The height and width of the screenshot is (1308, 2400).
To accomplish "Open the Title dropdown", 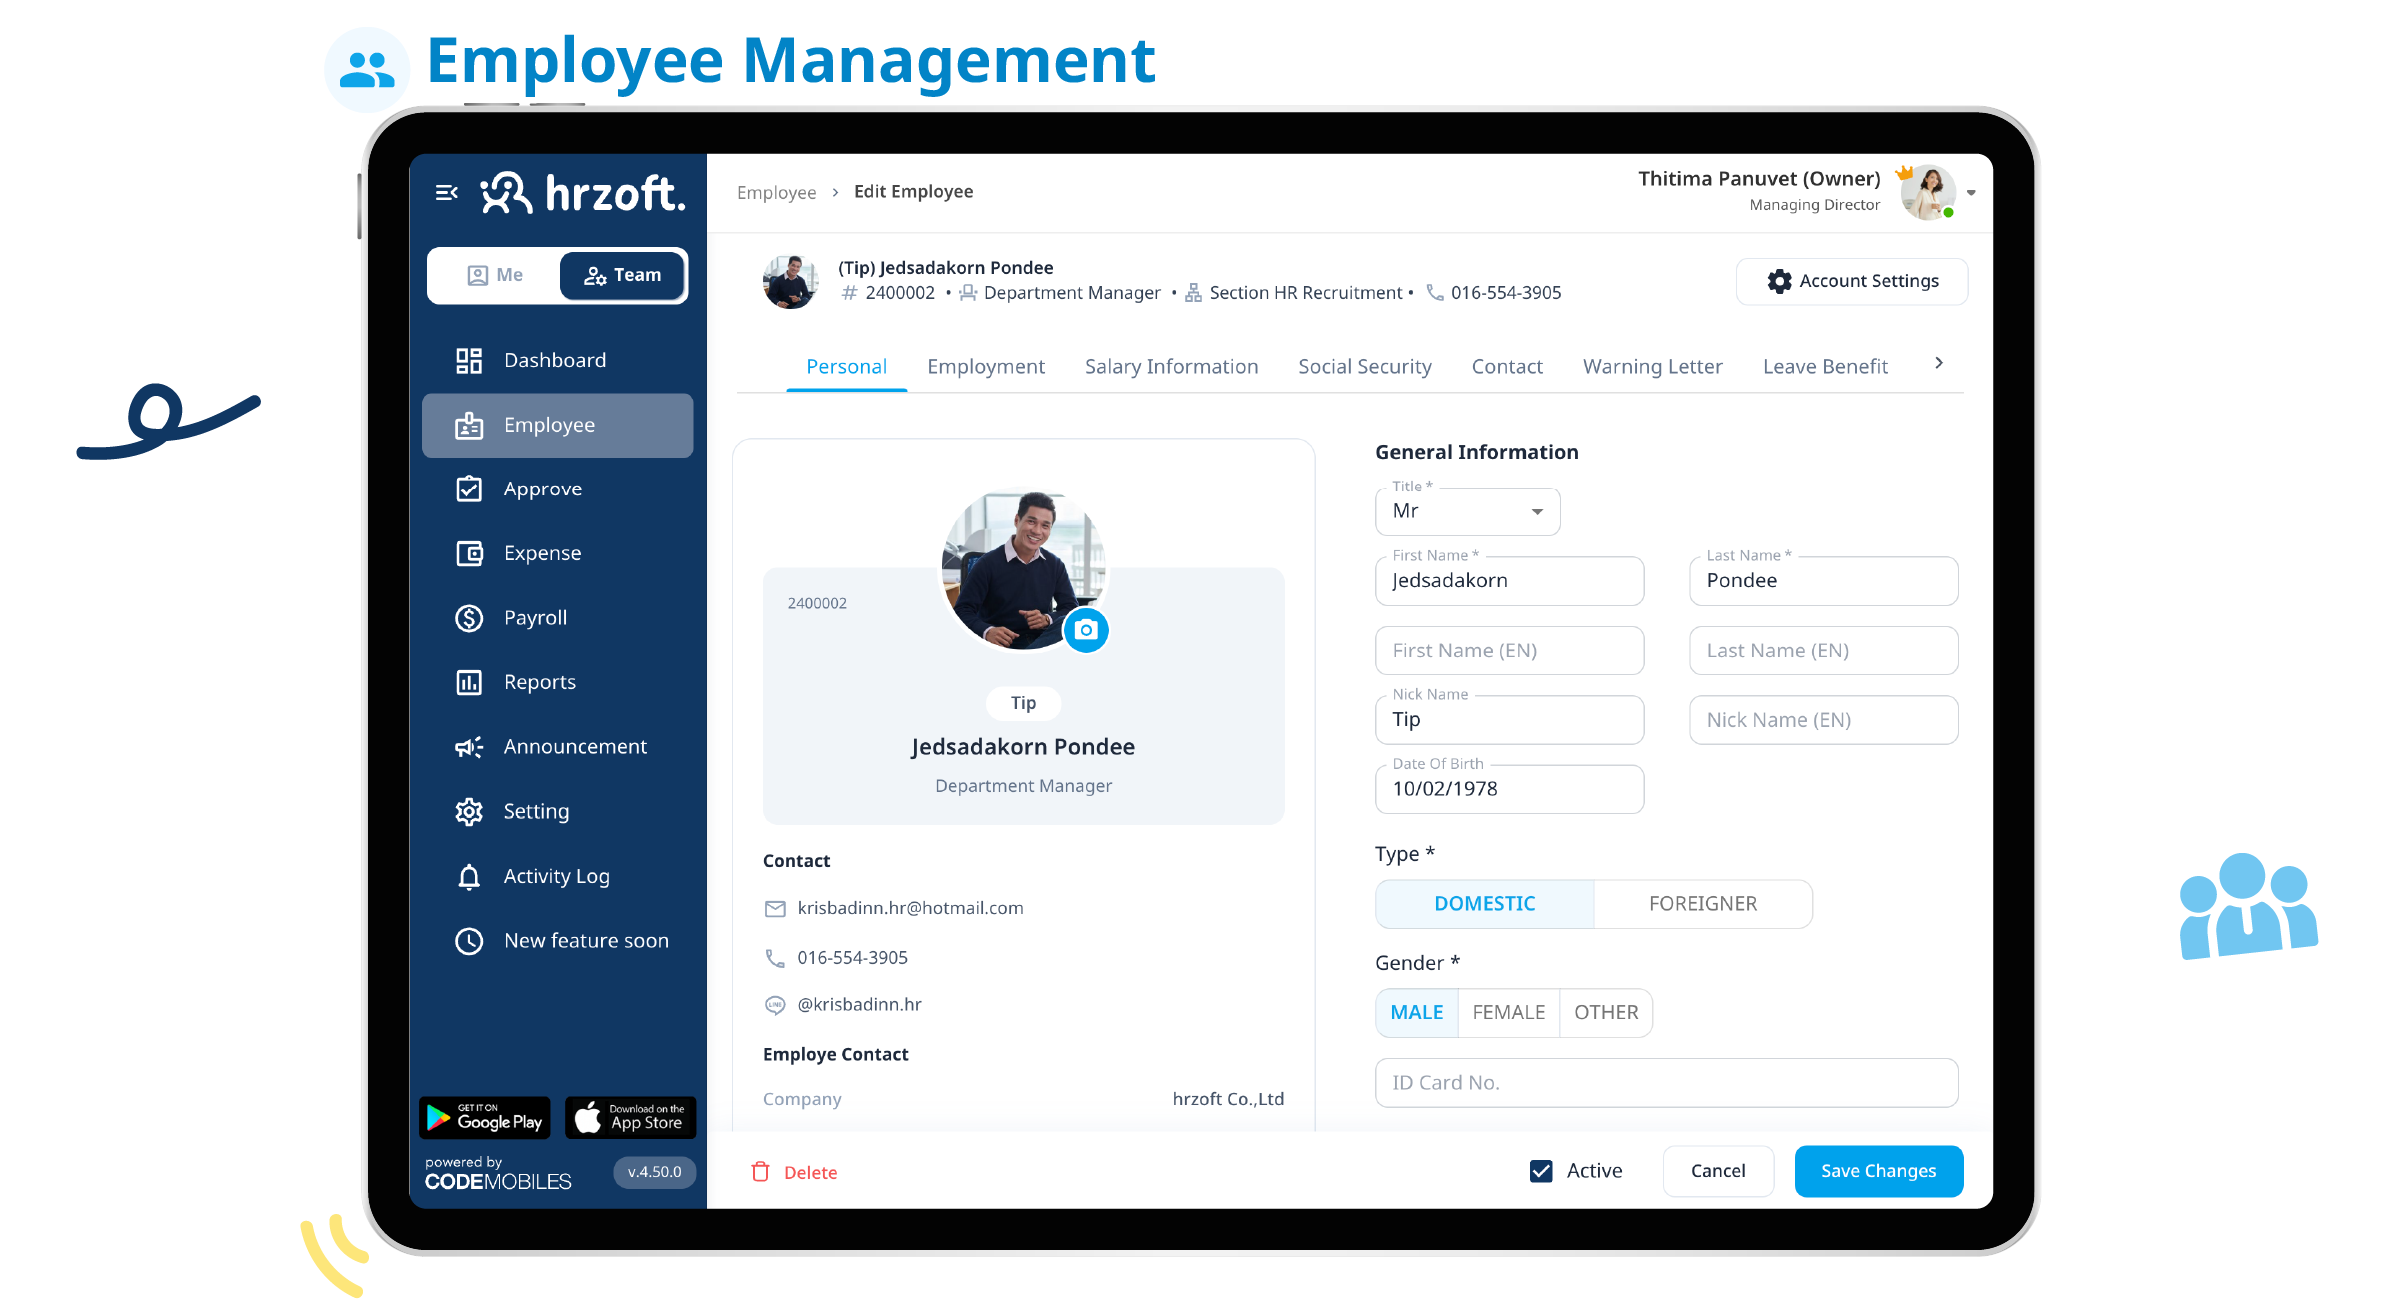I will (1467, 511).
